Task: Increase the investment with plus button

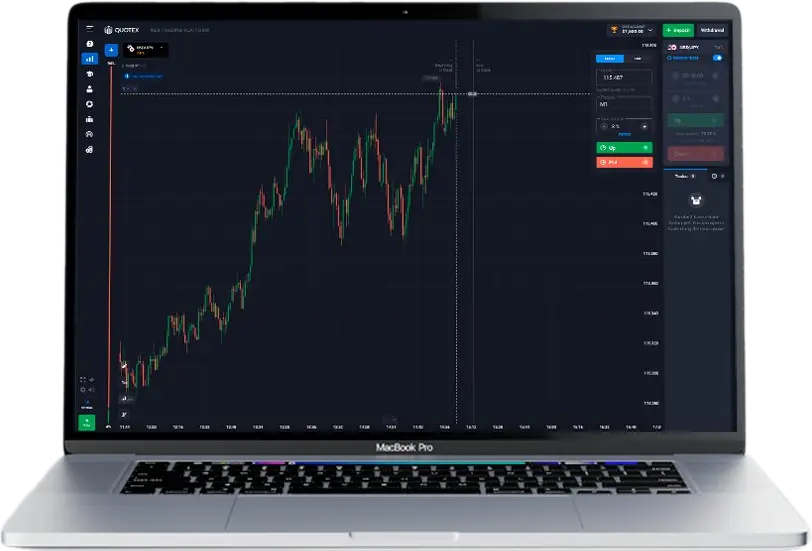Action: pyautogui.click(x=645, y=126)
